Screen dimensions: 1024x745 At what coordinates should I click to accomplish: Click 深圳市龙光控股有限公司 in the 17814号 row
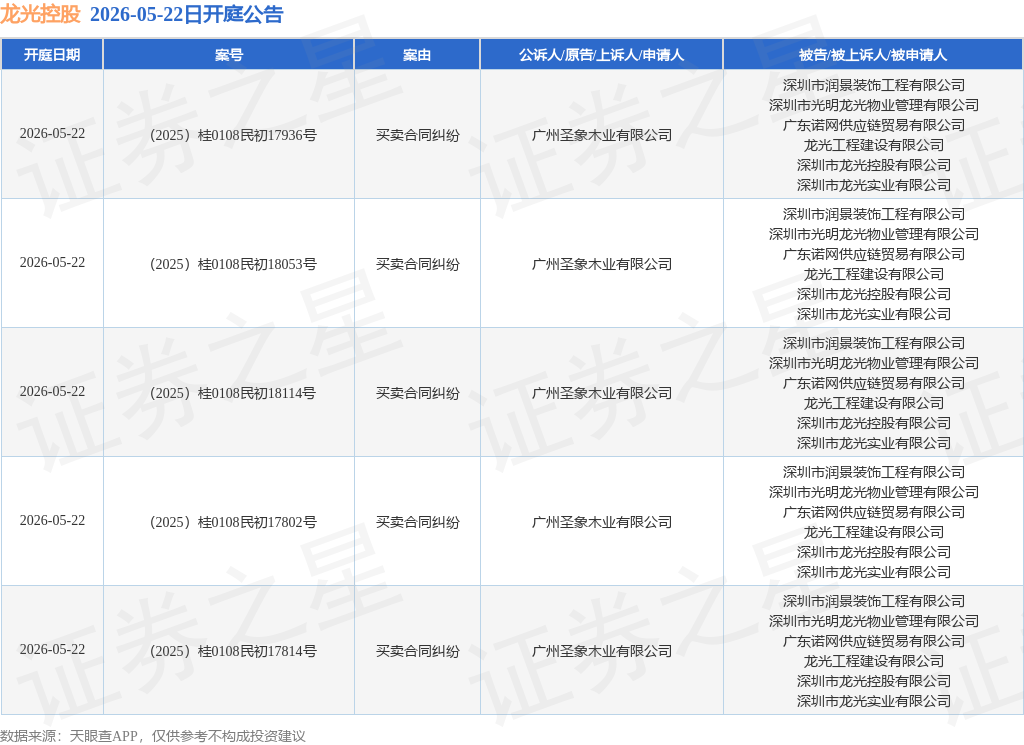(874, 681)
